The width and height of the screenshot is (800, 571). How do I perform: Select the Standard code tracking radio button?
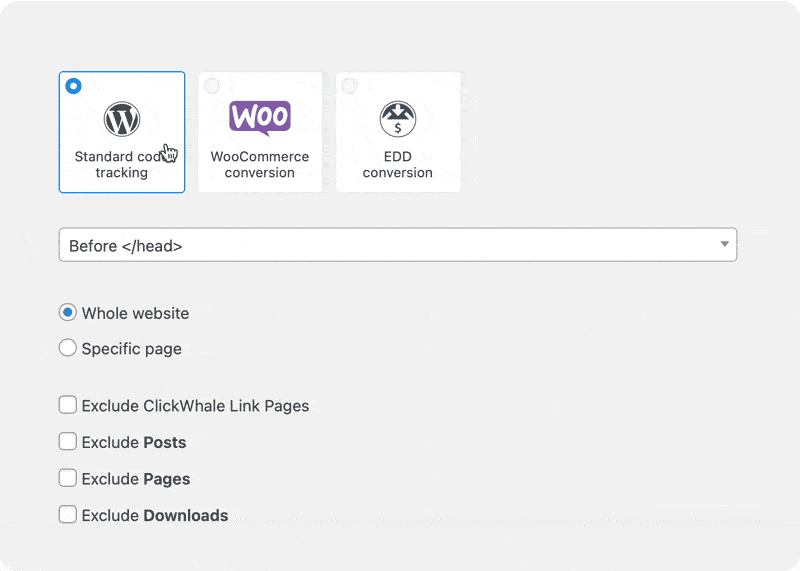(73, 86)
